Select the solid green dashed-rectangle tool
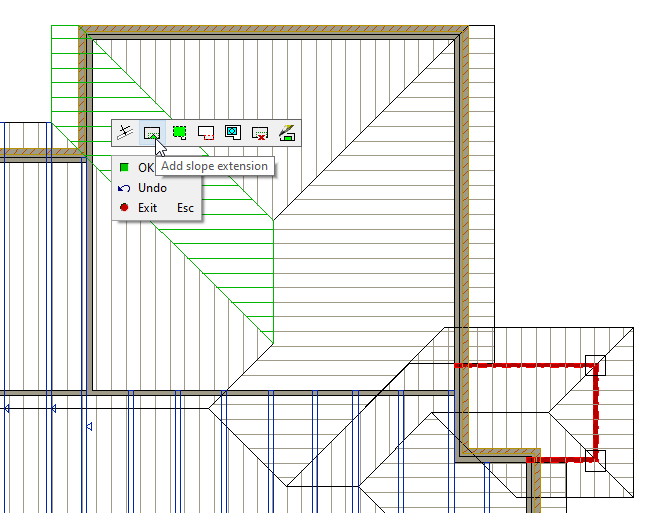Viewport: 647px width, 513px height. pyautogui.click(x=179, y=131)
